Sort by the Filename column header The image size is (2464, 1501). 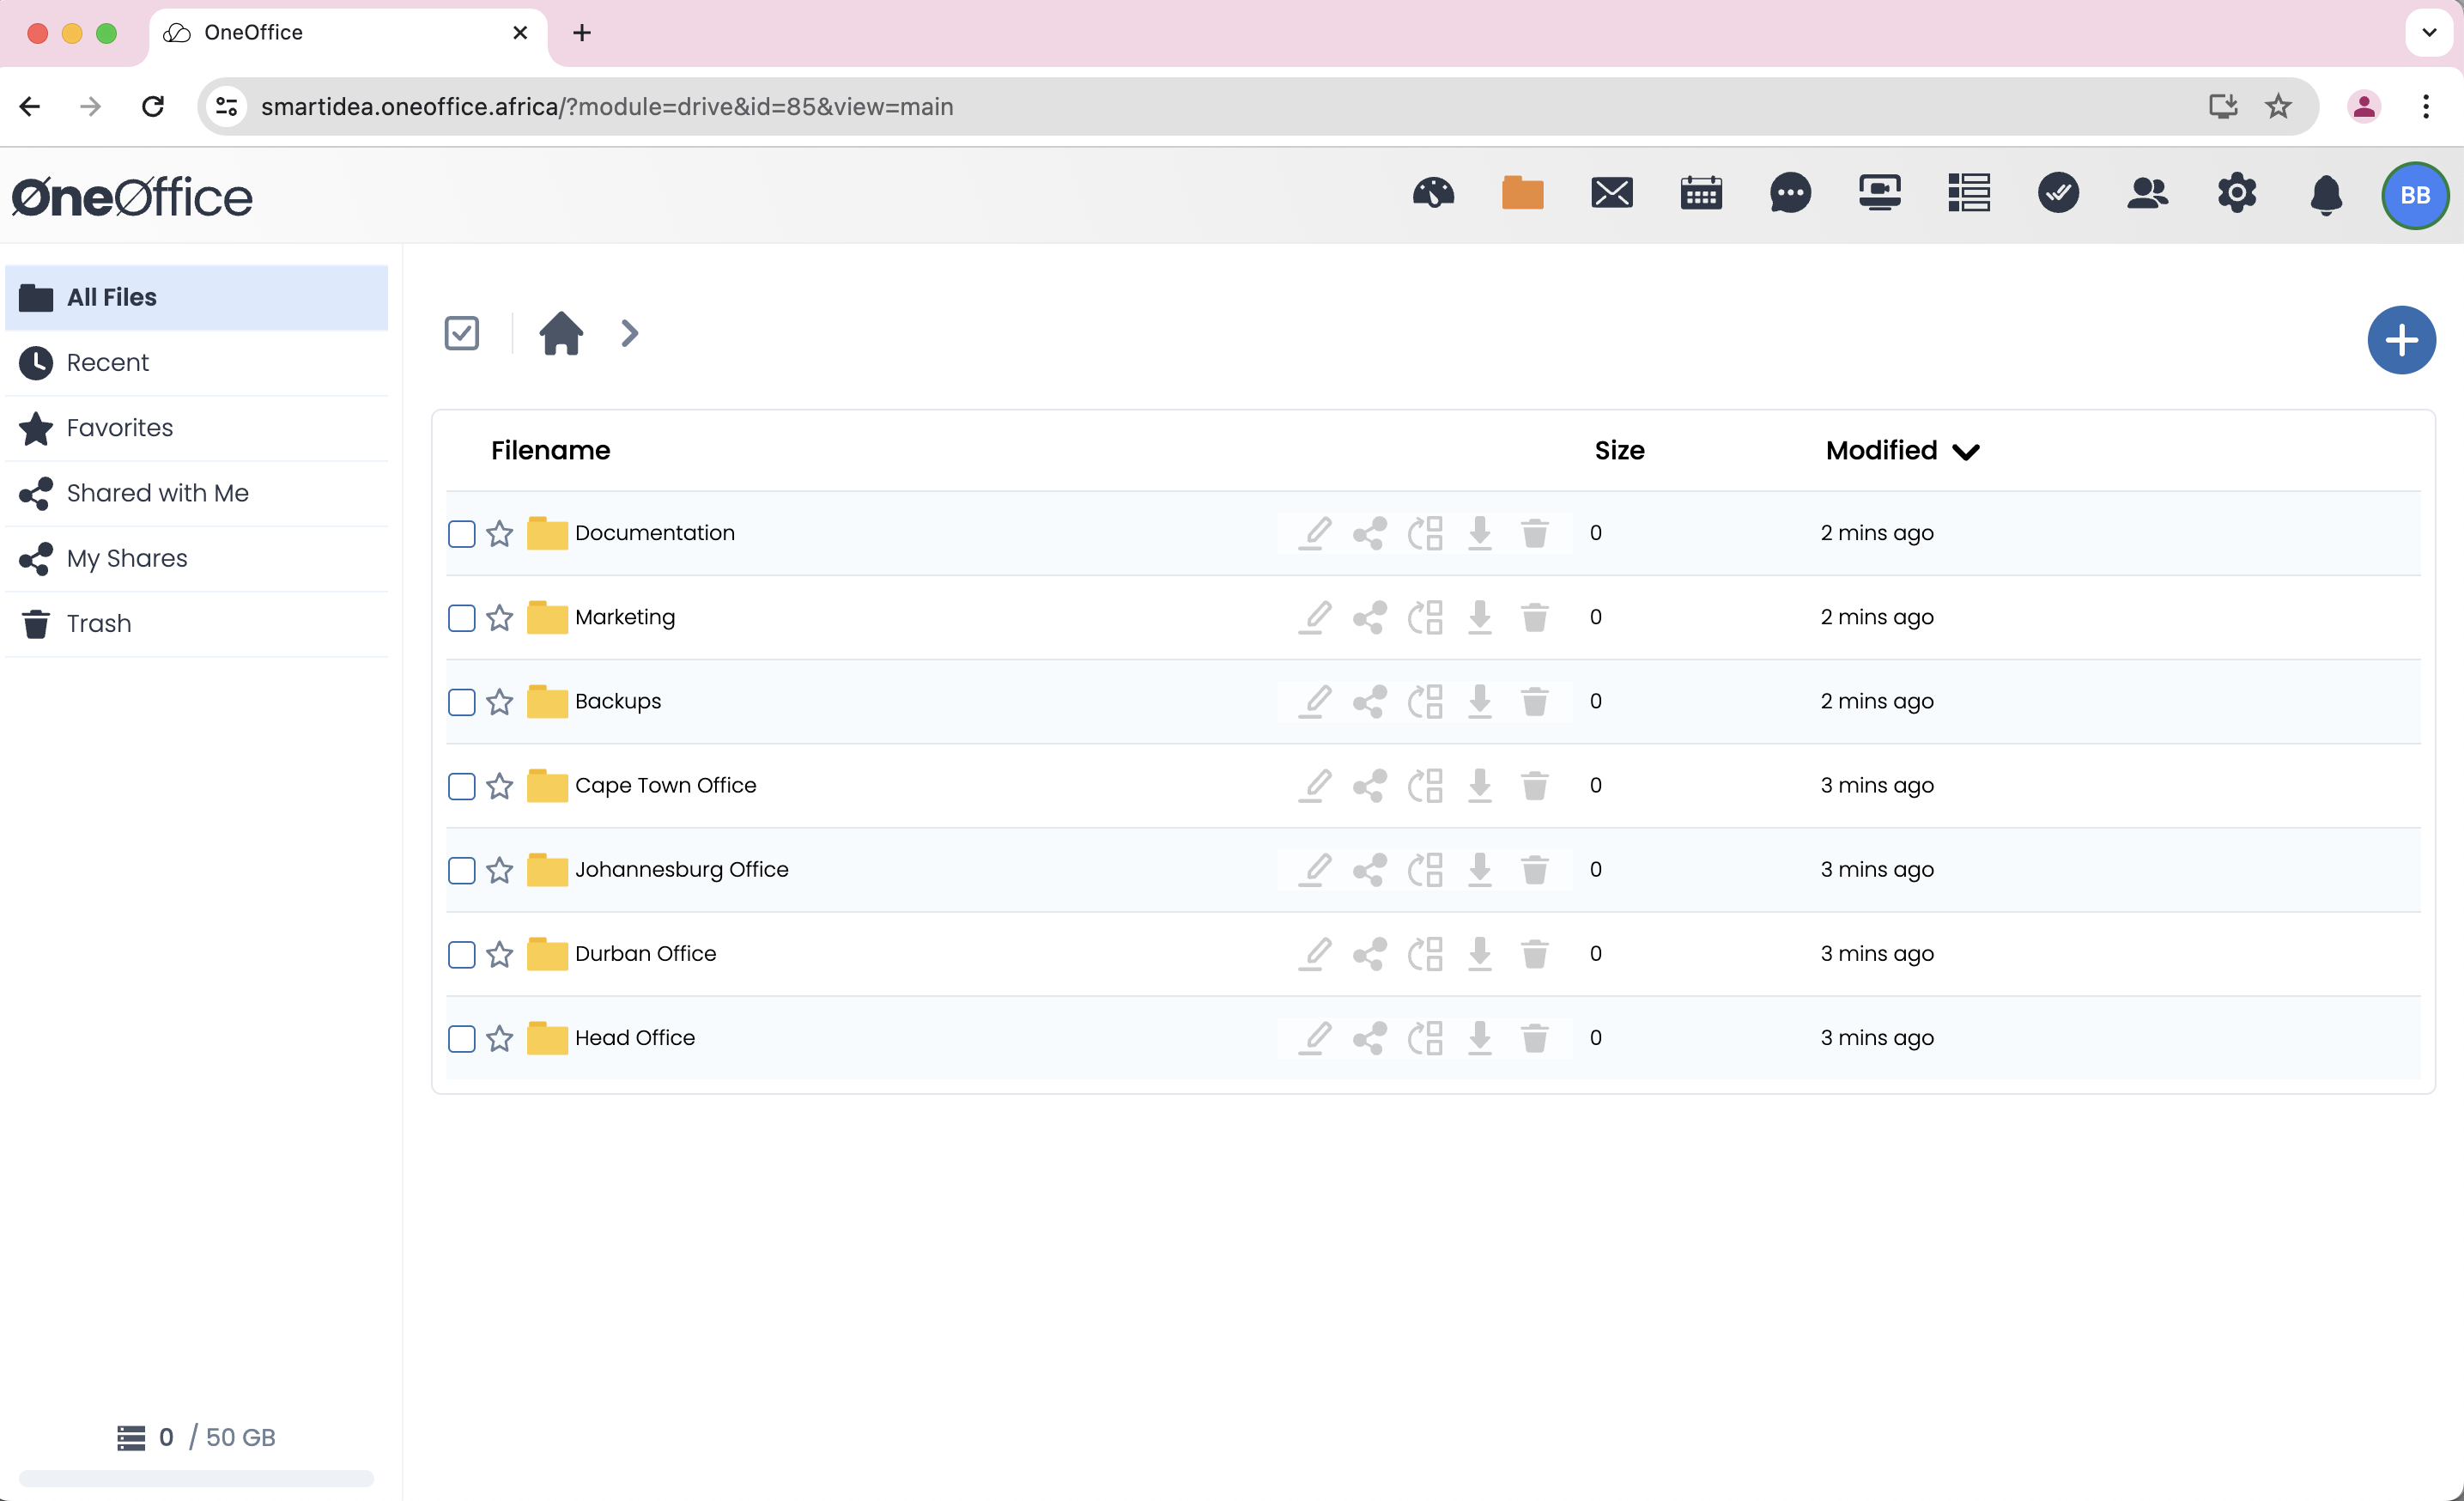[550, 450]
